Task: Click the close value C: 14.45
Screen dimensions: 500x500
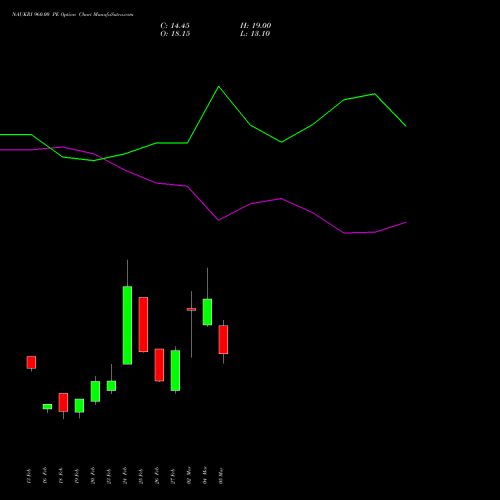Action: 175,26
